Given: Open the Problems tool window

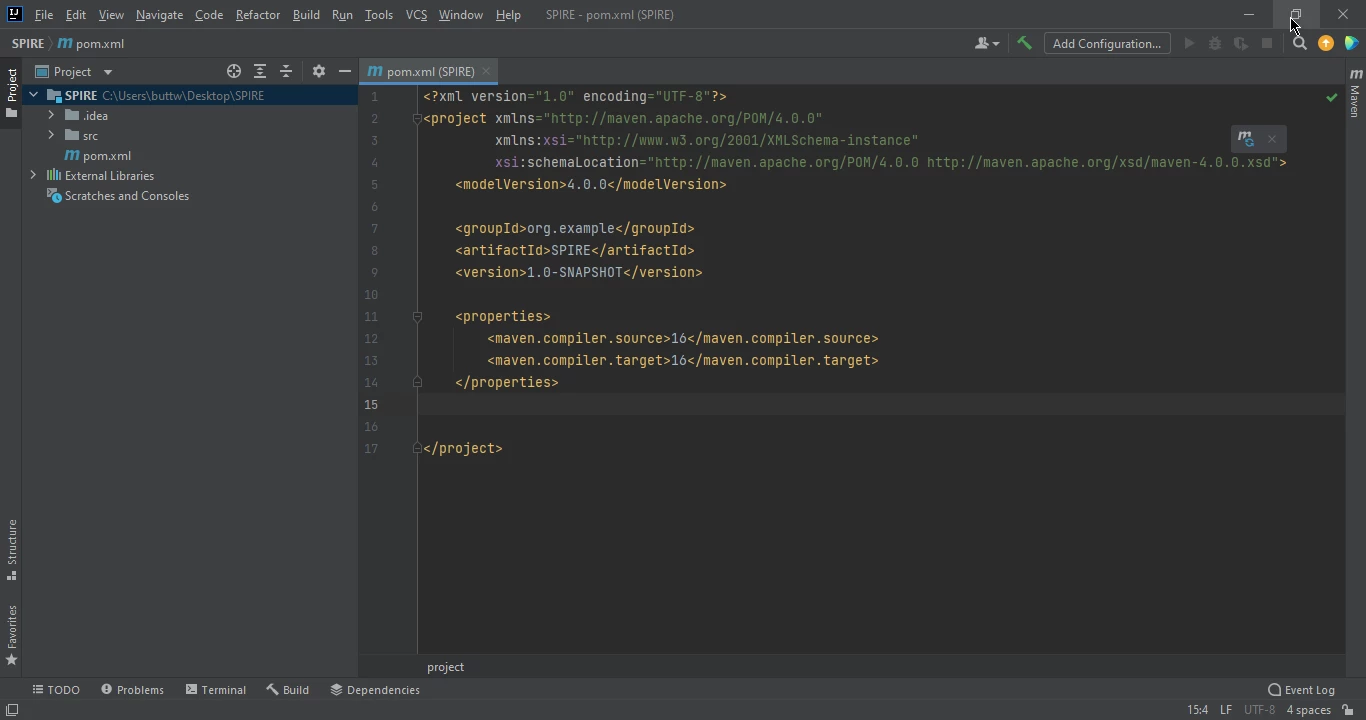Looking at the screenshot, I should pyautogui.click(x=132, y=690).
